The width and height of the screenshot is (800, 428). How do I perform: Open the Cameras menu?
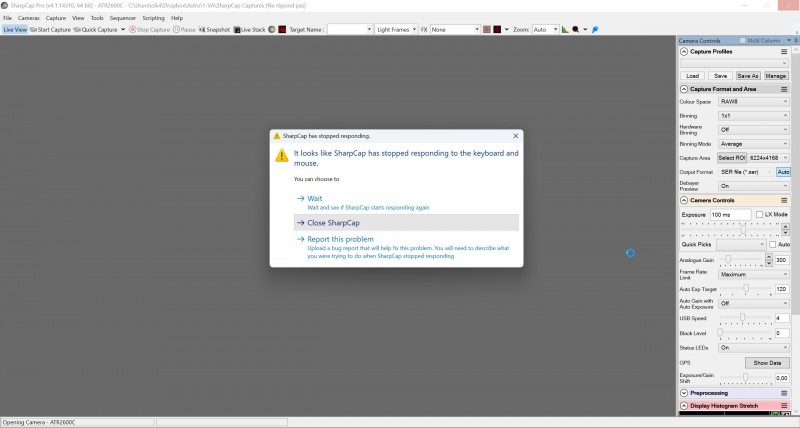click(29, 18)
